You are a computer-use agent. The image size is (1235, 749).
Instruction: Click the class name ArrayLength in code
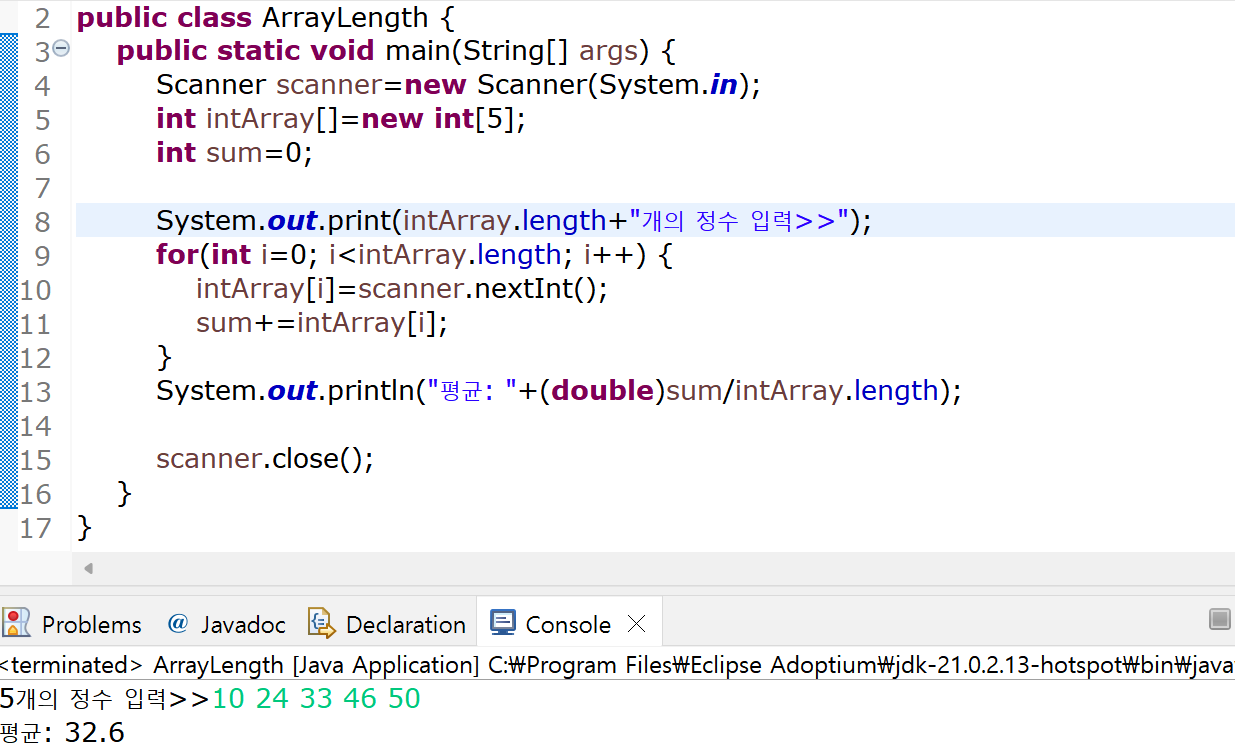(x=344, y=18)
